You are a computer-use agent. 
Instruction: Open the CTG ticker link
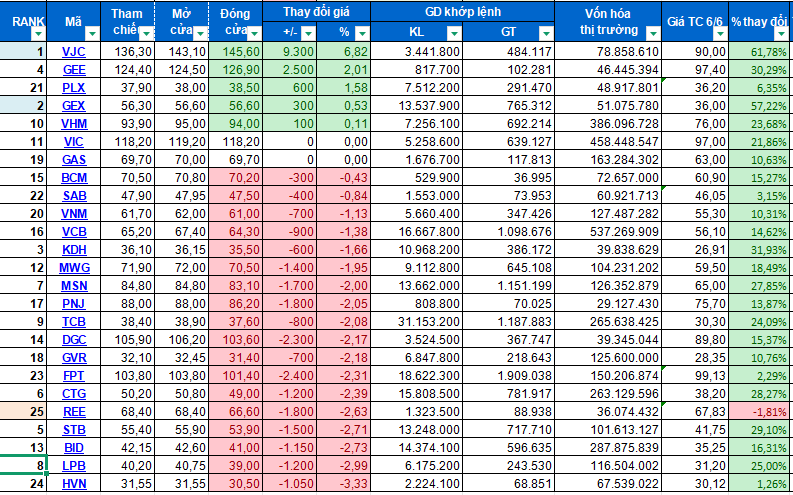pyautogui.click(x=73, y=394)
